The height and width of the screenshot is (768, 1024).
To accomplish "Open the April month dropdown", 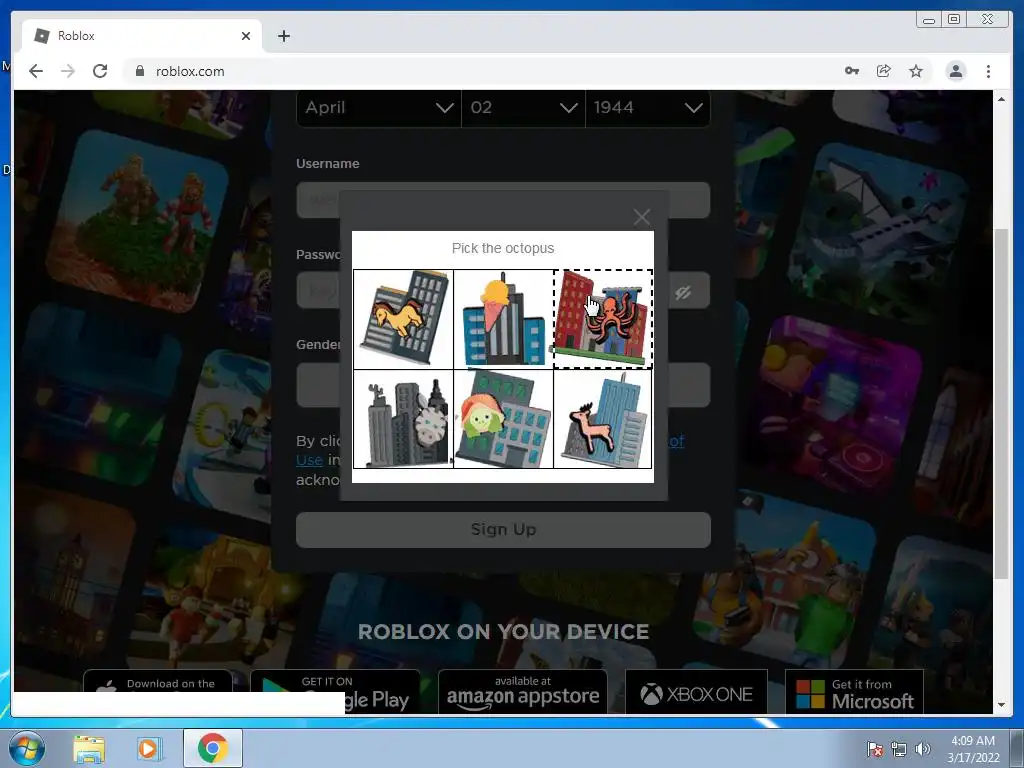I will (x=379, y=108).
